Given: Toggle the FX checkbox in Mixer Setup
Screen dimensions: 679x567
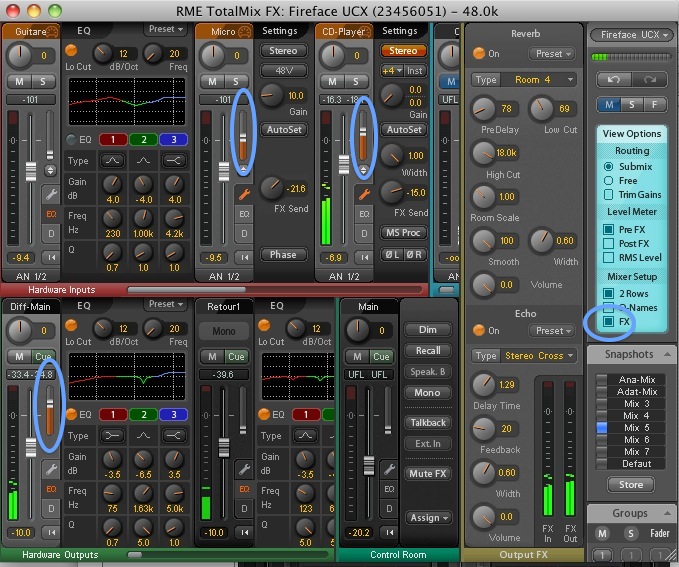Looking at the screenshot, I should point(608,321).
